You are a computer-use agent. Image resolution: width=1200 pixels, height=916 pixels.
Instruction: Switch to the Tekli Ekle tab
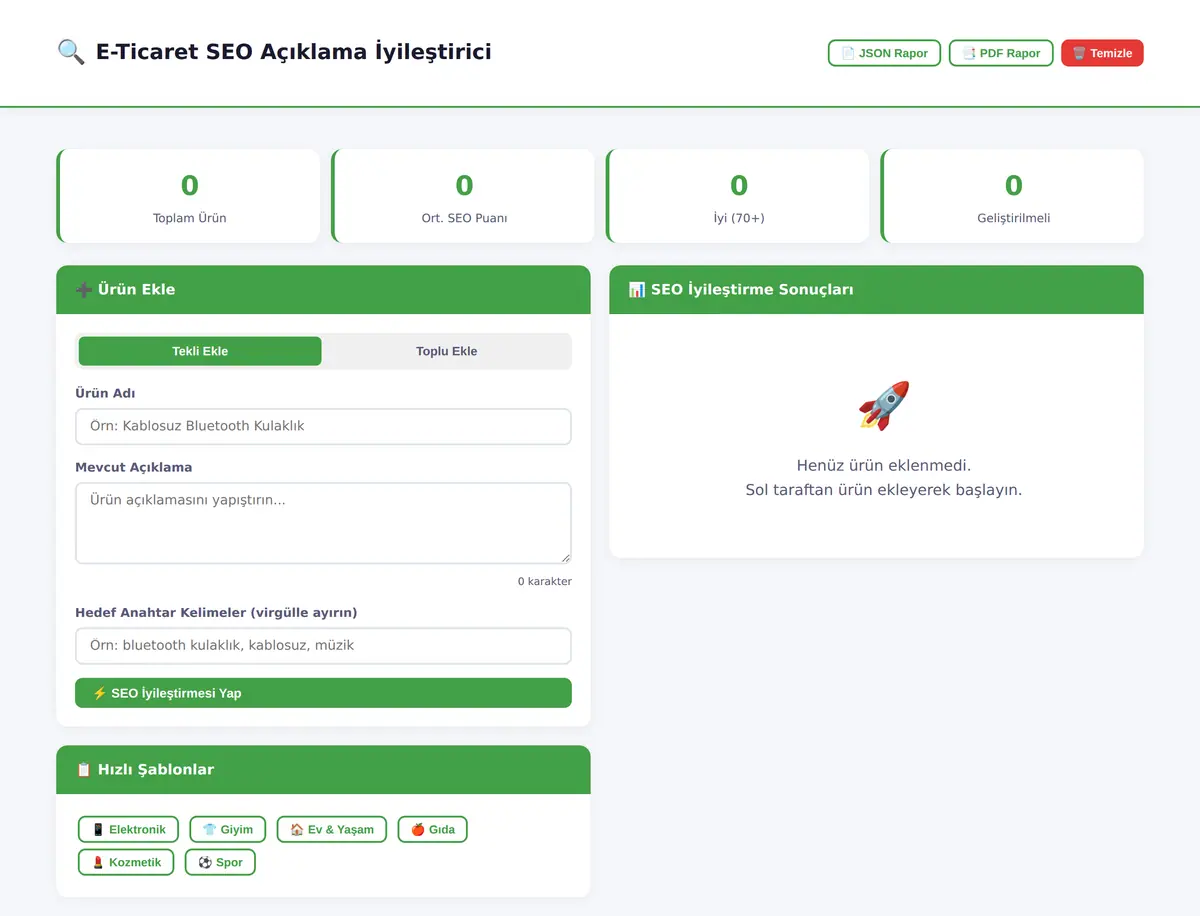[200, 351]
